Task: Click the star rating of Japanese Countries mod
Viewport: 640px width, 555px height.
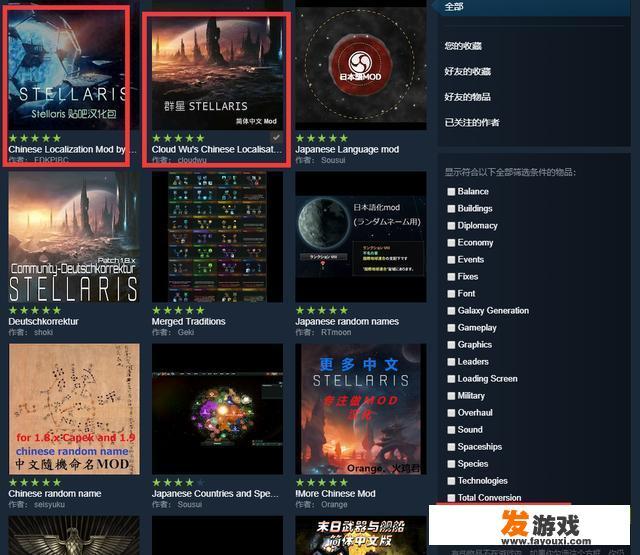Action: click(178, 482)
